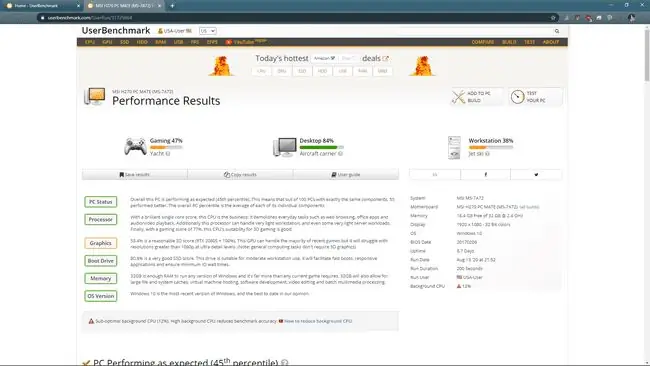
Task: Open FPS in the navigation bar
Action: tap(195, 42)
